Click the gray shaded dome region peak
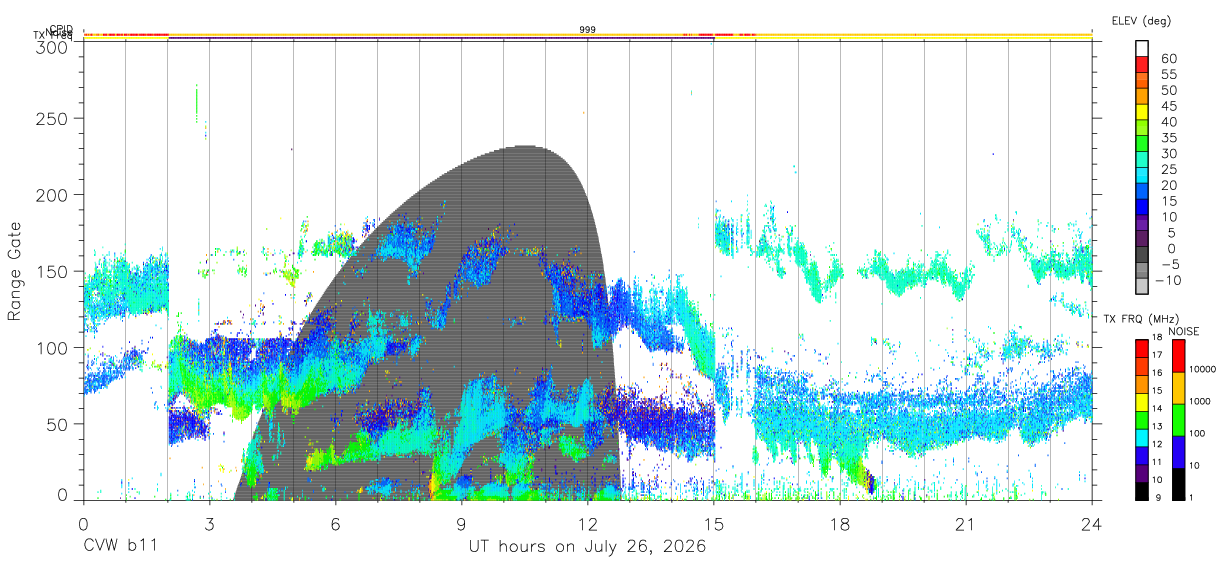The height and width of the screenshot is (567, 1228). point(527,148)
